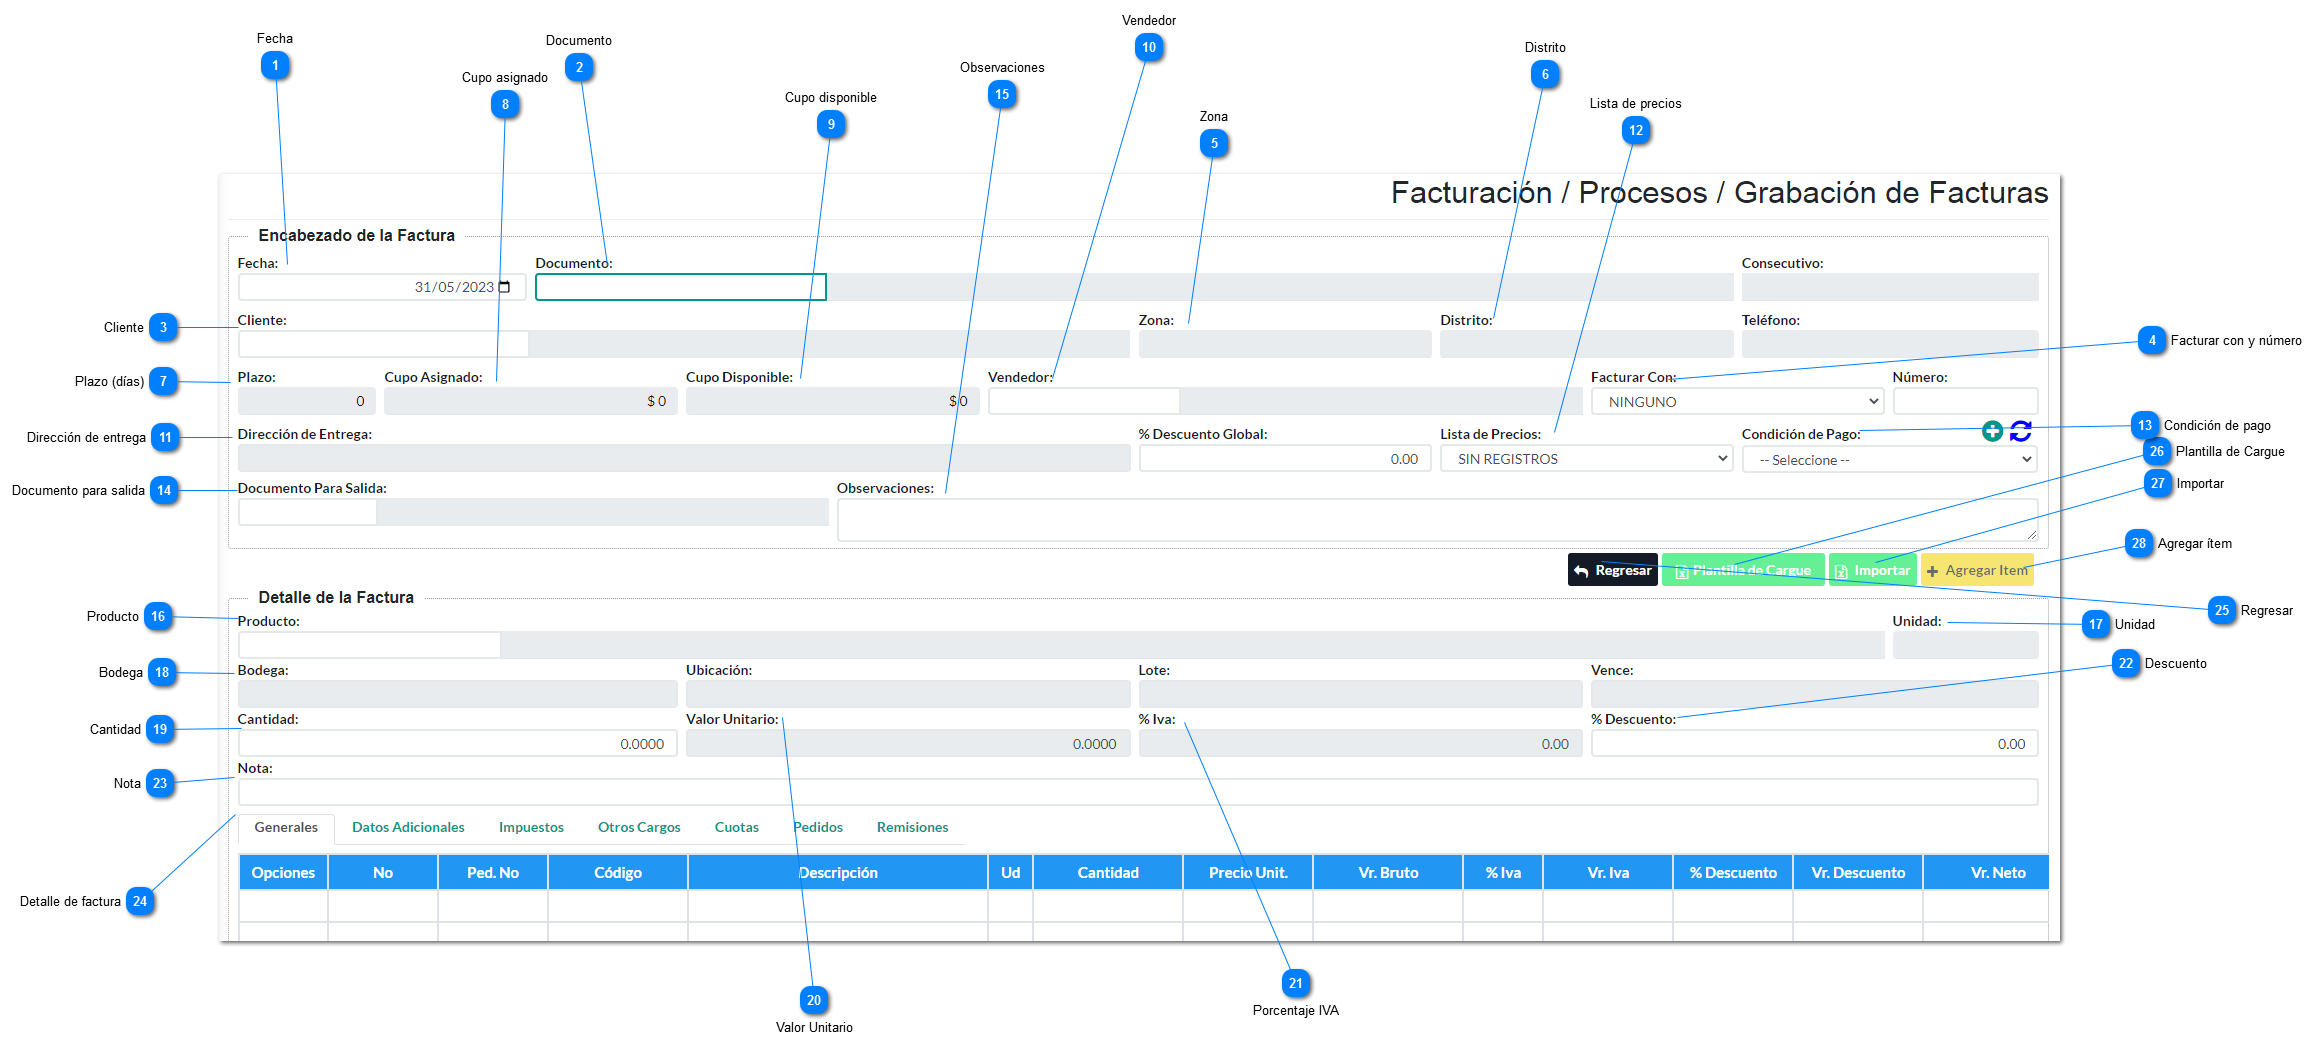Open the calendar picker in Fecha field
This screenshot has width=2318, height=1051.
click(505, 287)
